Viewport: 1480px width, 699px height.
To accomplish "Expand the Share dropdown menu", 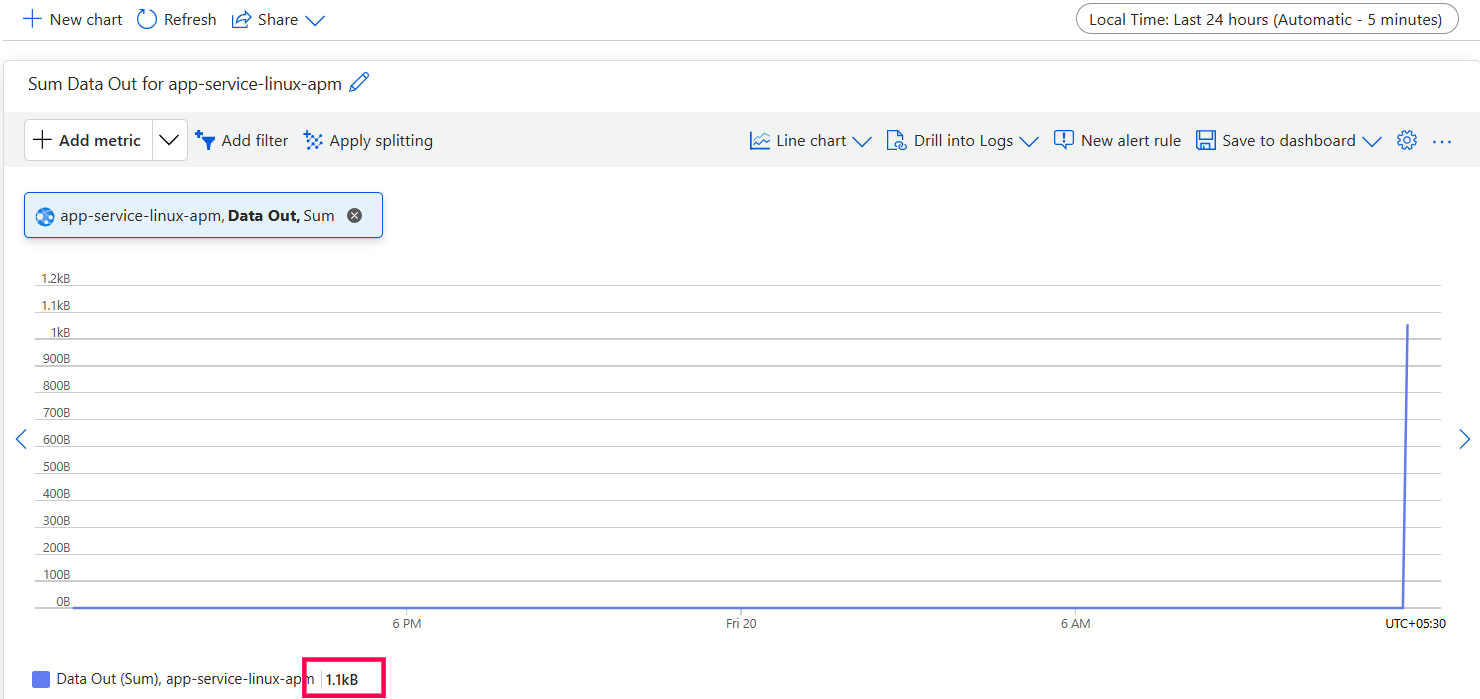I will 315,20.
